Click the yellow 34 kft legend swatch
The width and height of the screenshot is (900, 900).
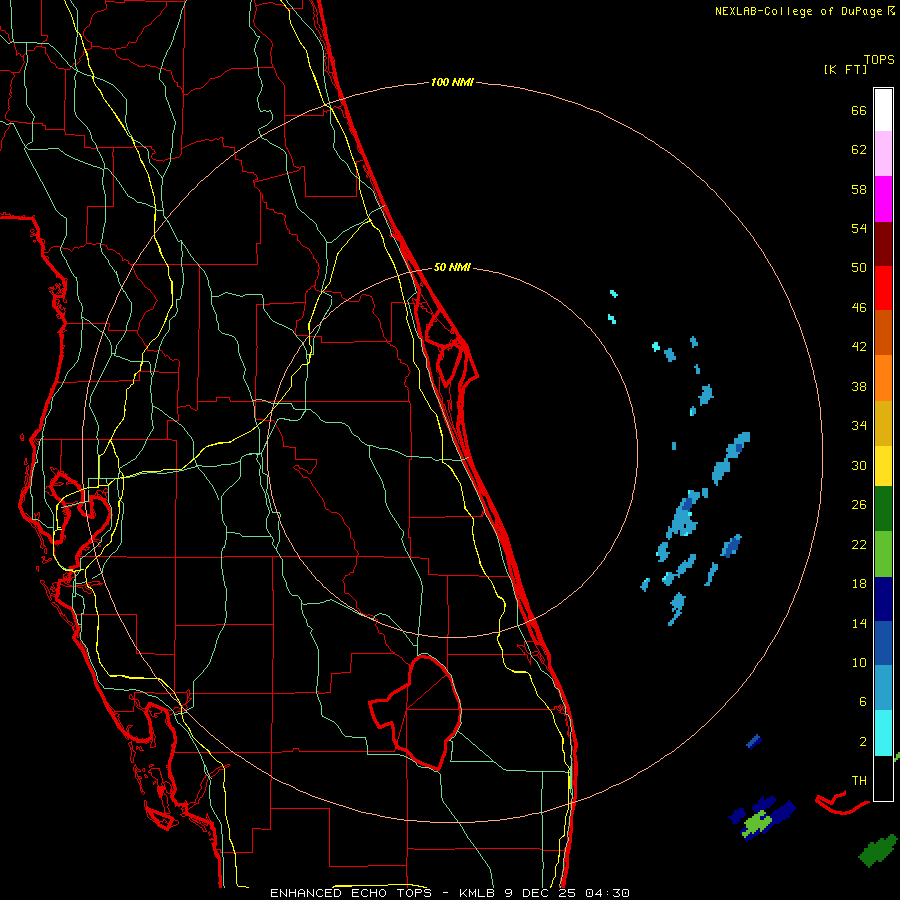(x=883, y=465)
